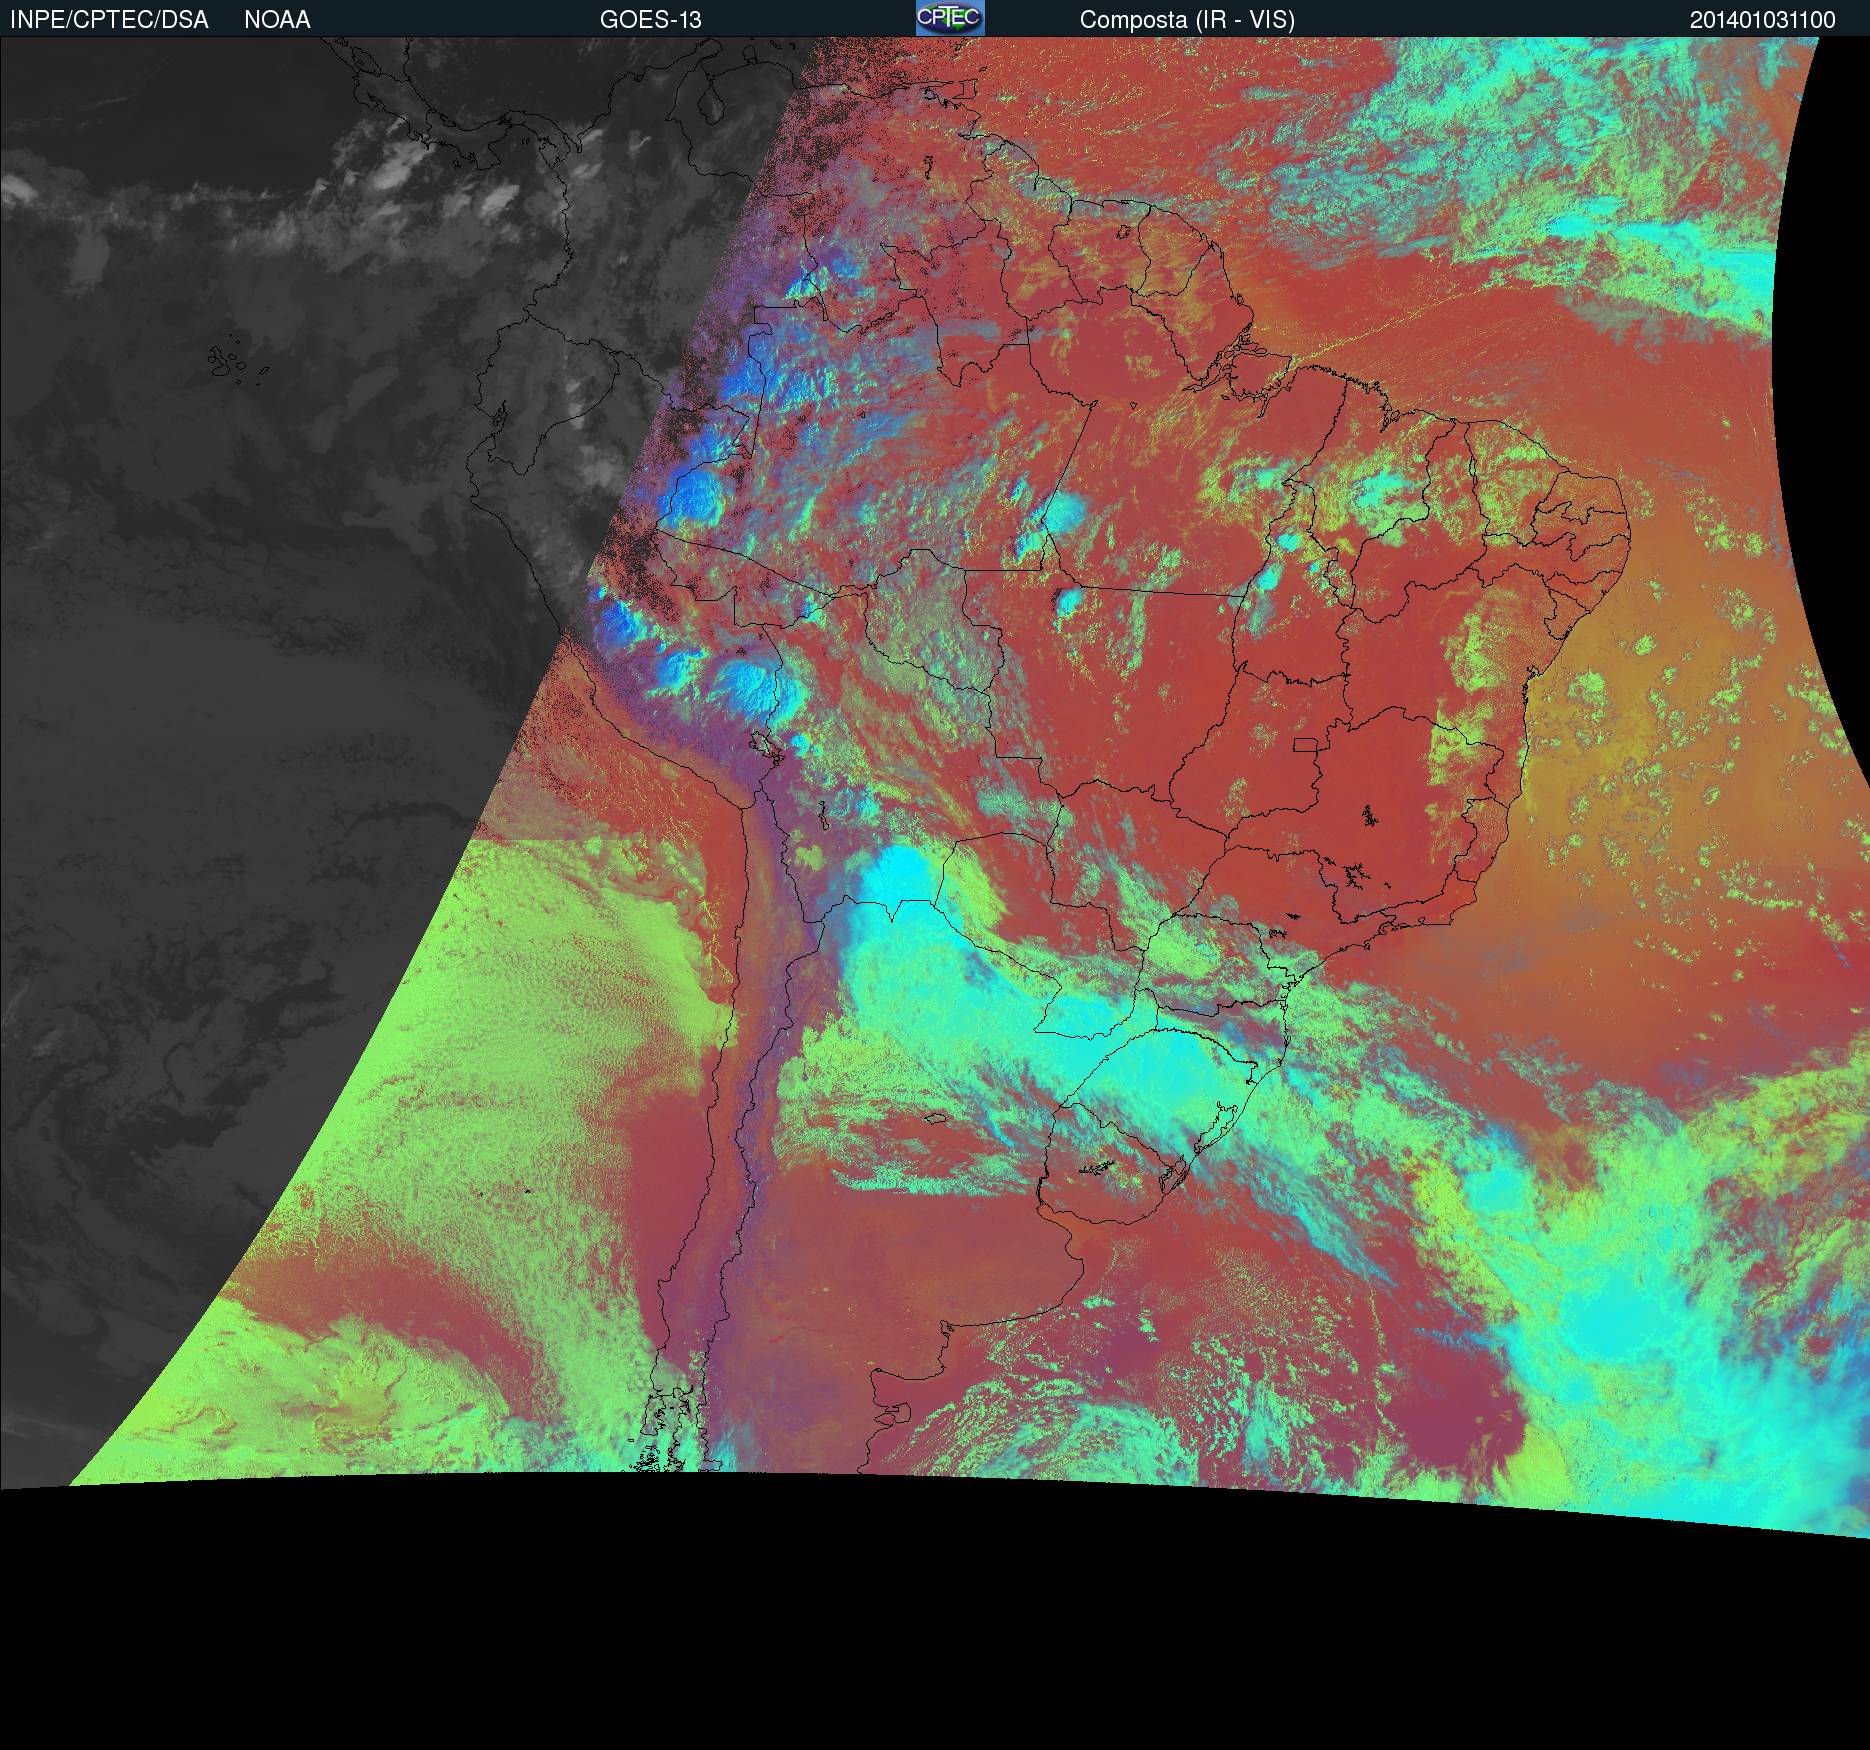Click the black no-data area at the bottom
This screenshot has height=1750, width=1870.
(900, 1650)
